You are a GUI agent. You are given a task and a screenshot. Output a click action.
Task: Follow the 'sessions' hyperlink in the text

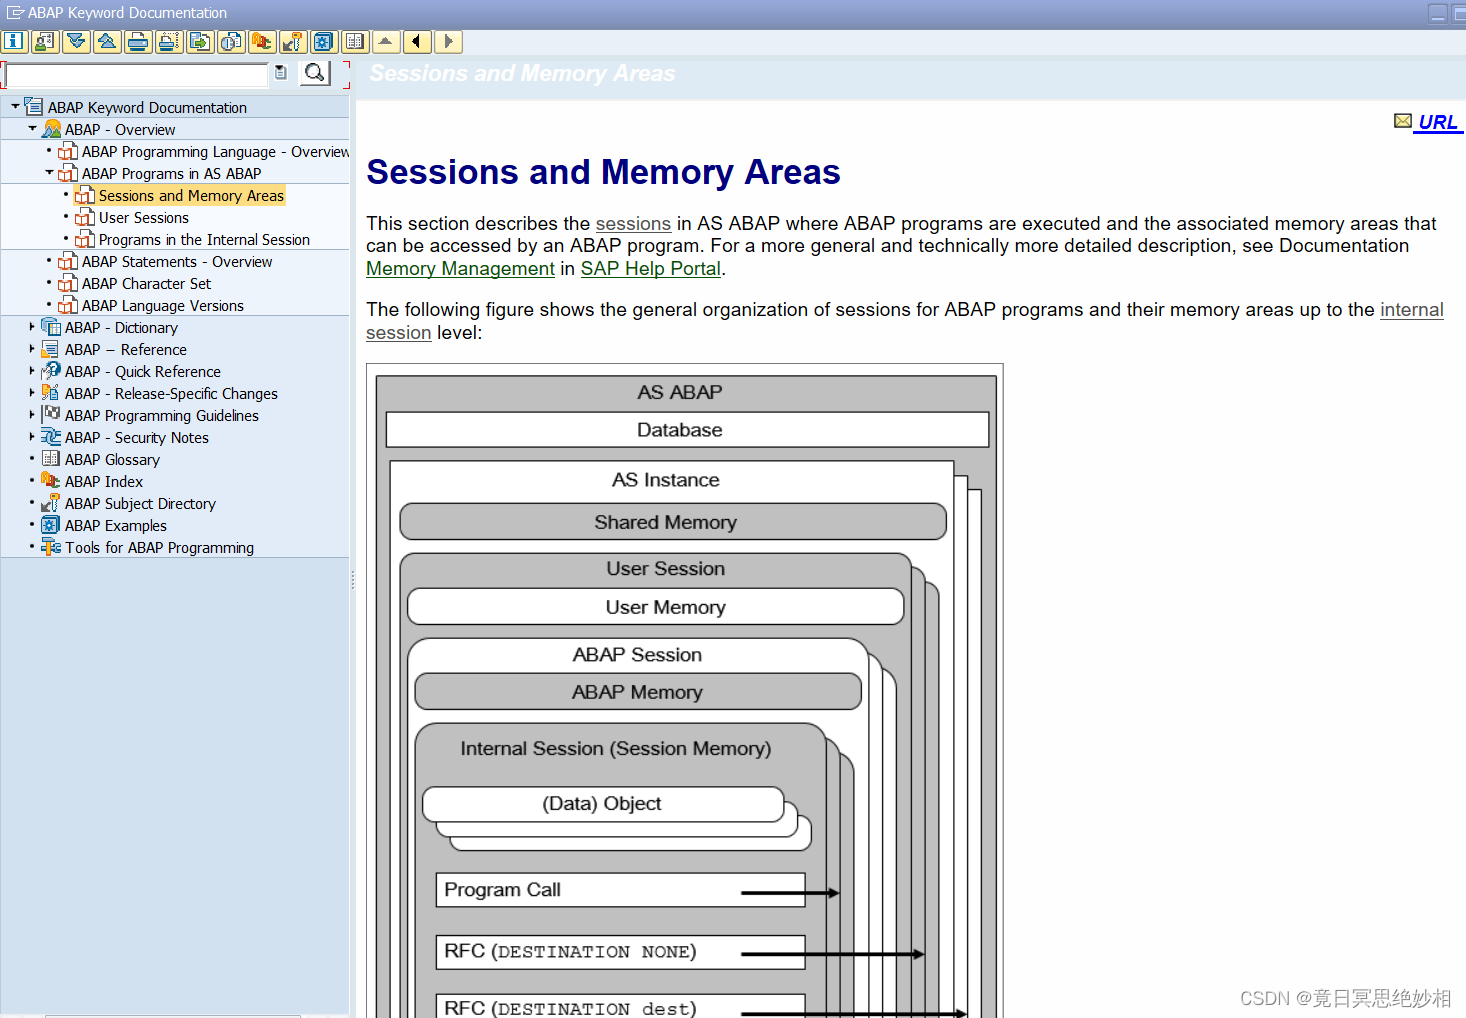pyautogui.click(x=633, y=224)
